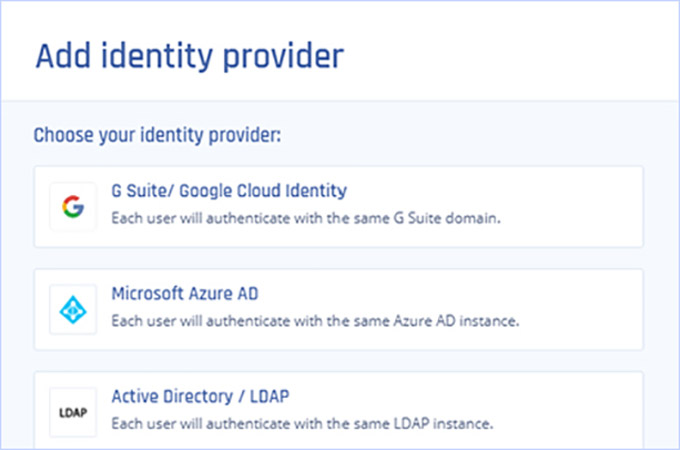The width and height of the screenshot is (680, 450).
Task: Click the LDAP logo icon
Action: (x=73, y=412)
